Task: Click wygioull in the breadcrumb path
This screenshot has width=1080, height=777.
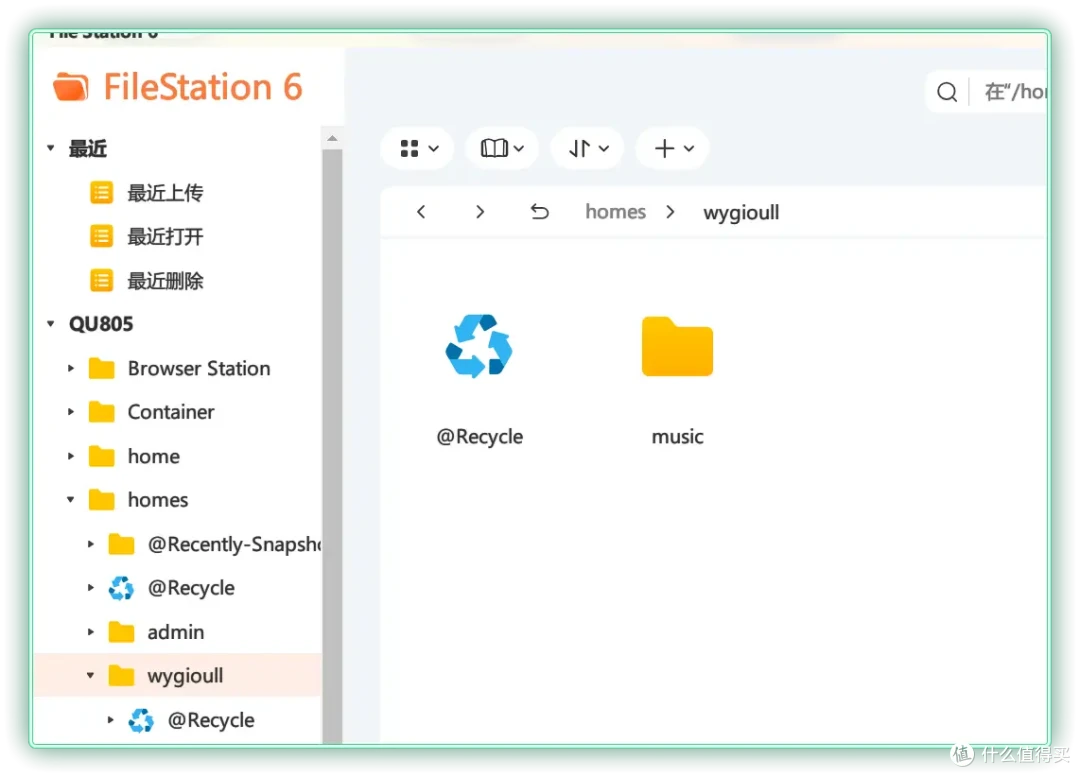Action: [741, 212]
